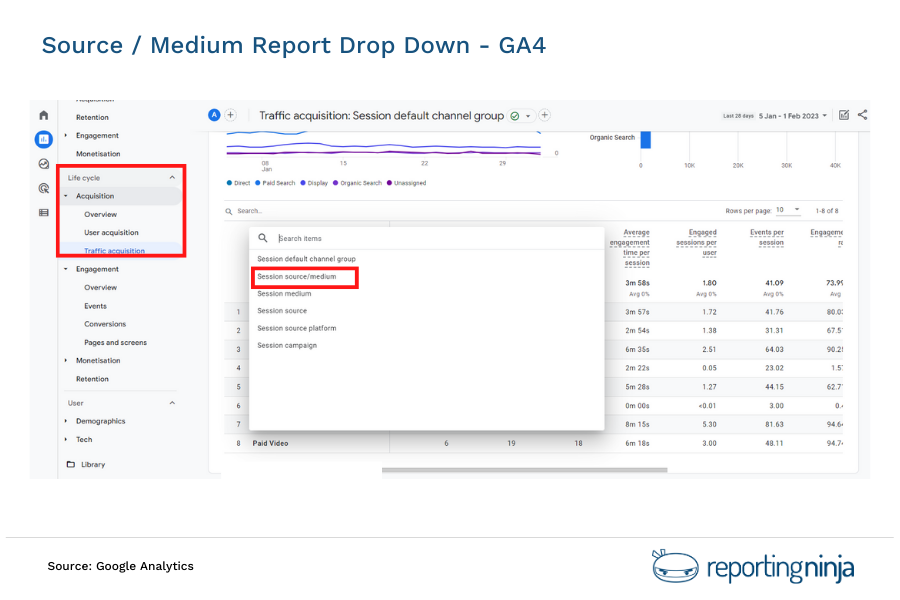This screenshot has width=900, height=600.
Task: Collapse the Acquisition tree item
Action: (66, 196)
